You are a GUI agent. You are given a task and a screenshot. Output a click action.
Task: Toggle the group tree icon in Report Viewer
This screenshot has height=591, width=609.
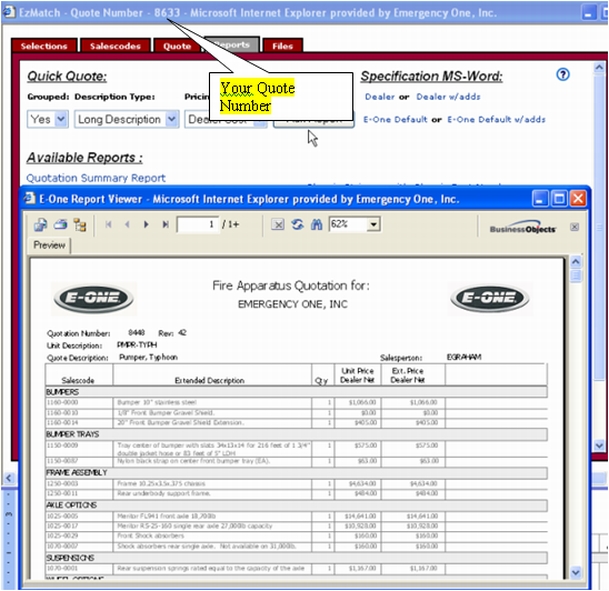coord(80,224)
